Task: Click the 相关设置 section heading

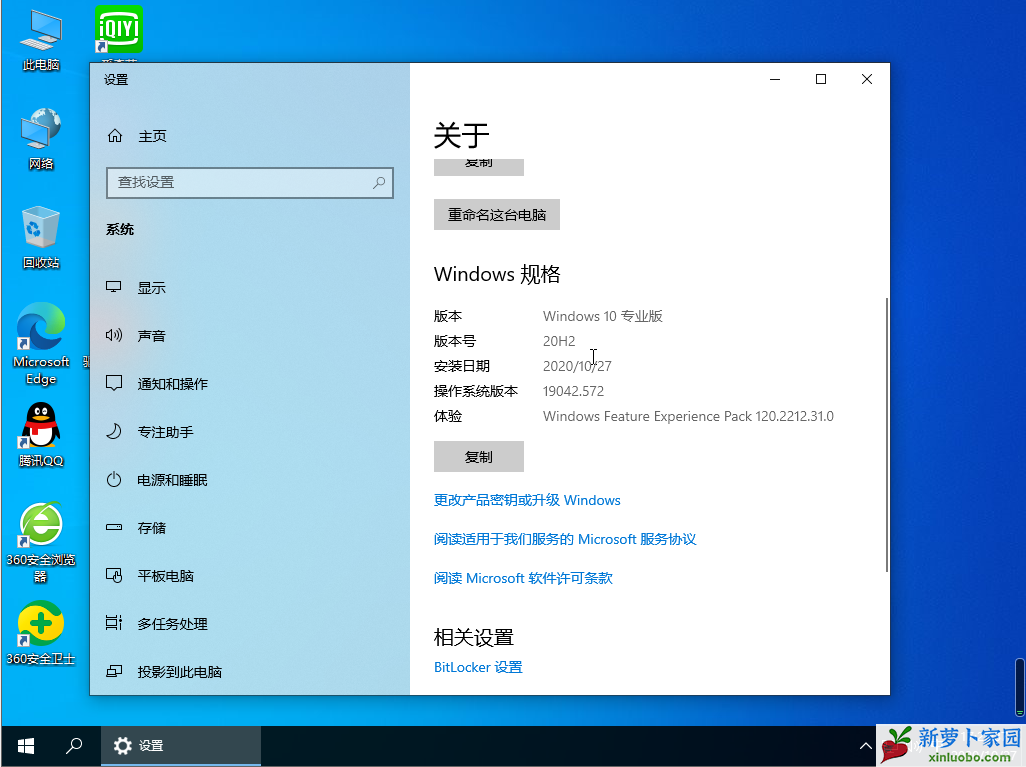Action: tap(474, 637)
